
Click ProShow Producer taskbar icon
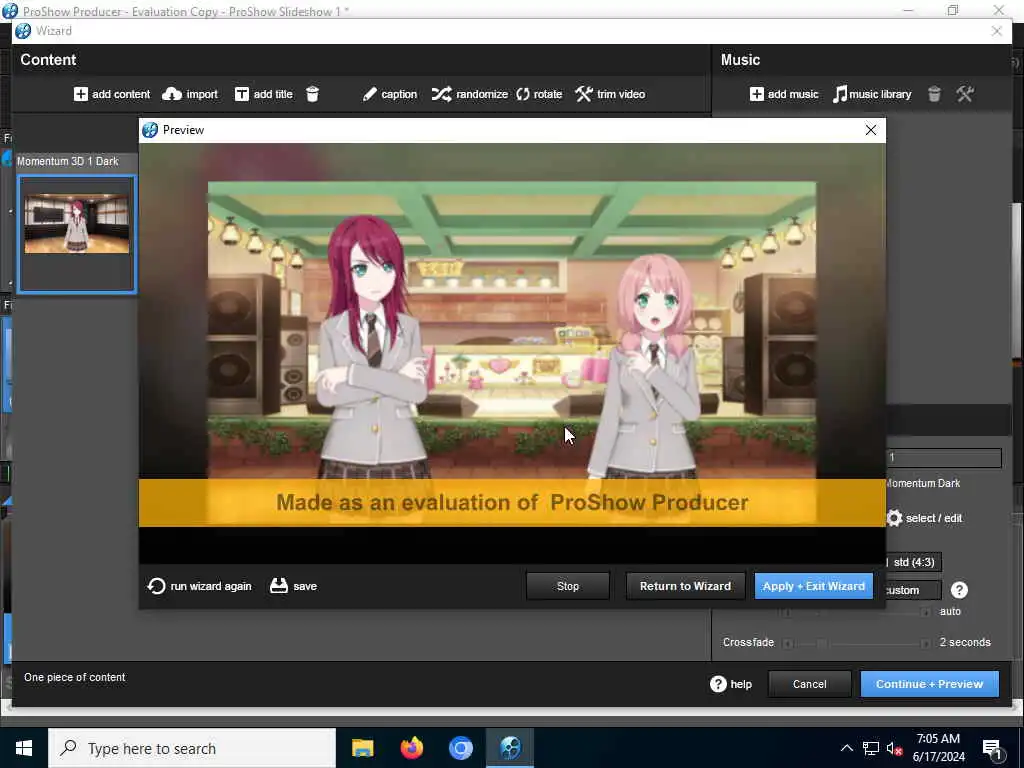point(510,748)
